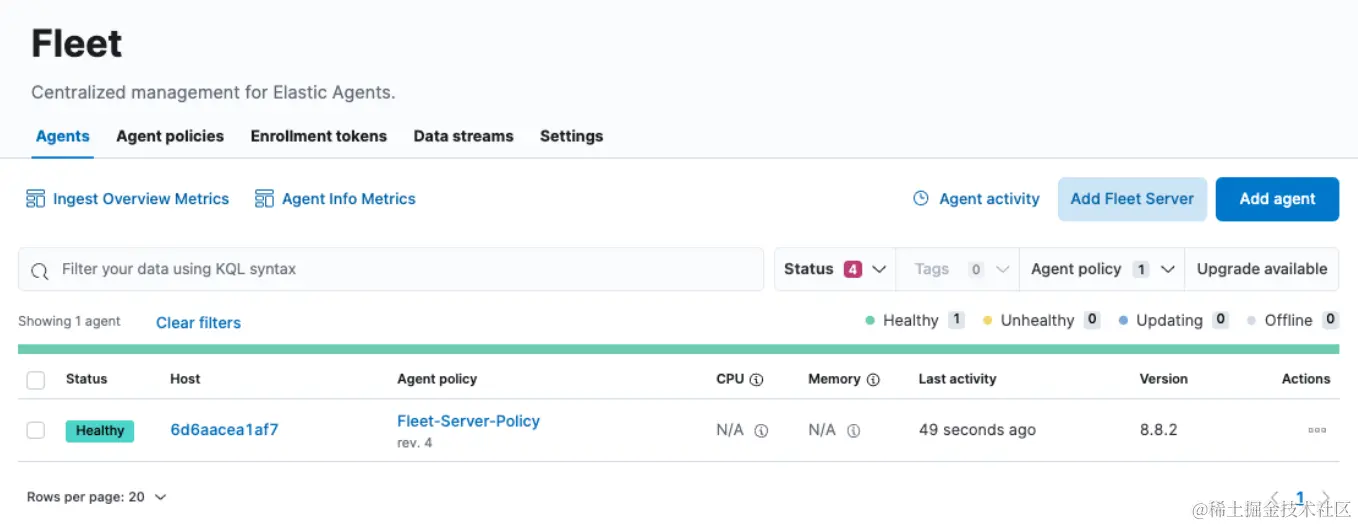Screen dimensions: 1358x526
Task: Open the Fleet-Server-Policy link
Action: coord(468,421)
